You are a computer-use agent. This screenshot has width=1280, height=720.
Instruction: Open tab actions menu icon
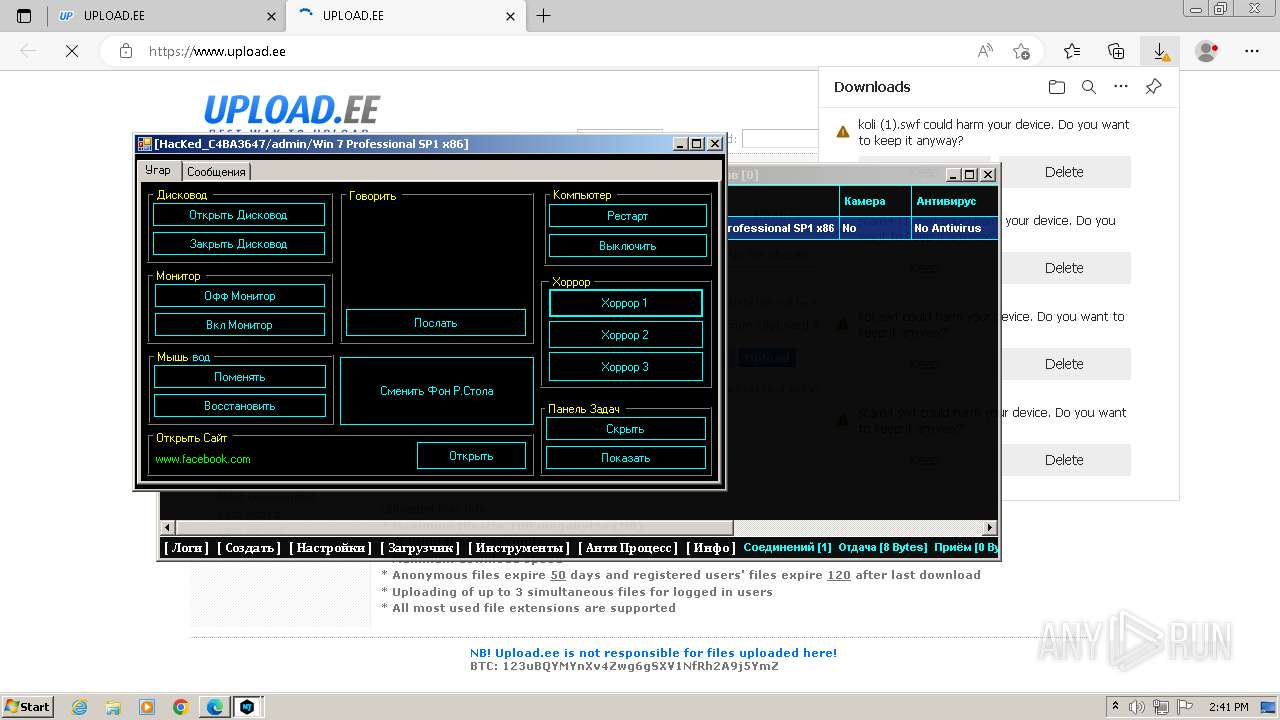pos(24,16)
